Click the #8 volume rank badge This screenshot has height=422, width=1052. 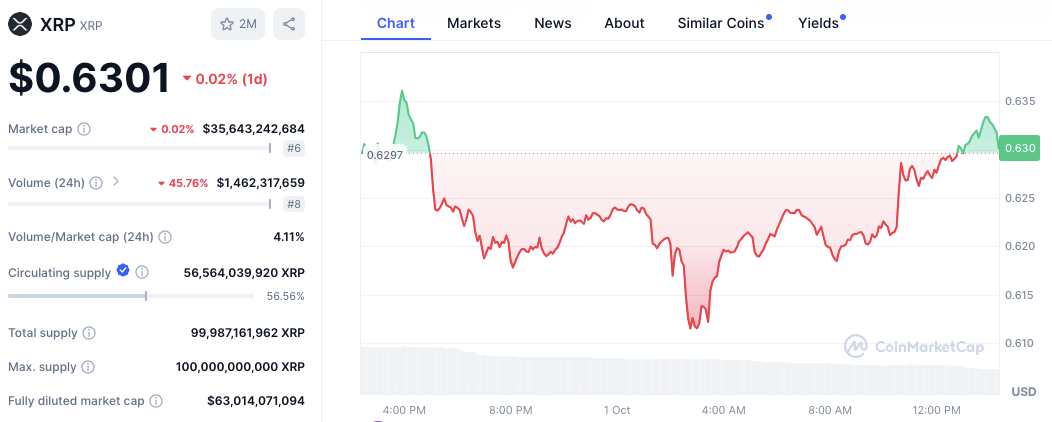pyautogui.click(x=294, y=204)
